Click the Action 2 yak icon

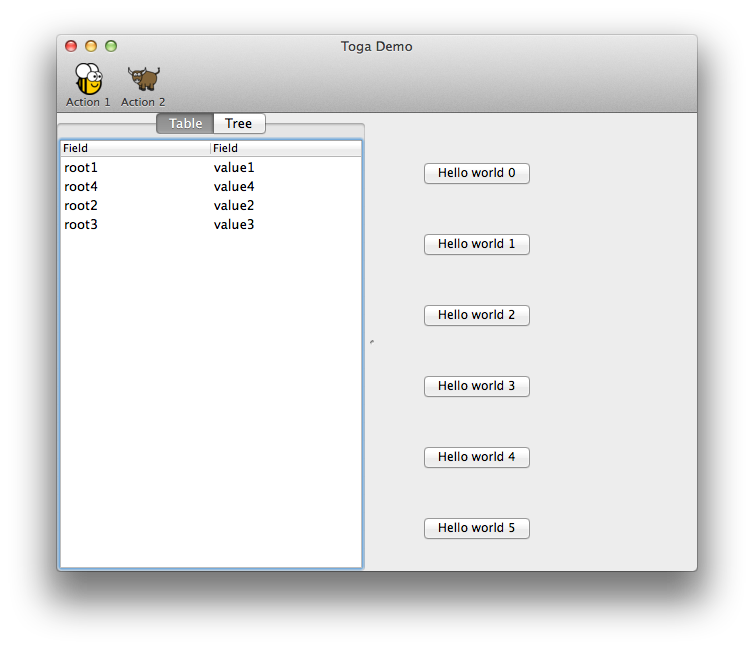[143, 79]
